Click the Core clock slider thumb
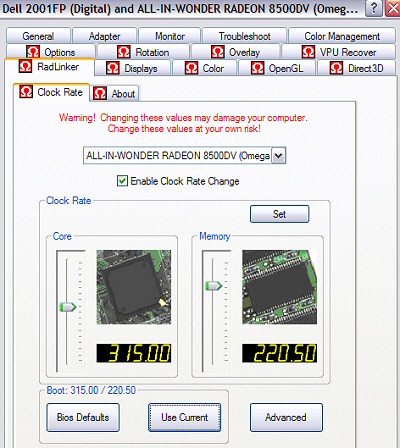This screenshot has height=448, width=400. [68, 307]
